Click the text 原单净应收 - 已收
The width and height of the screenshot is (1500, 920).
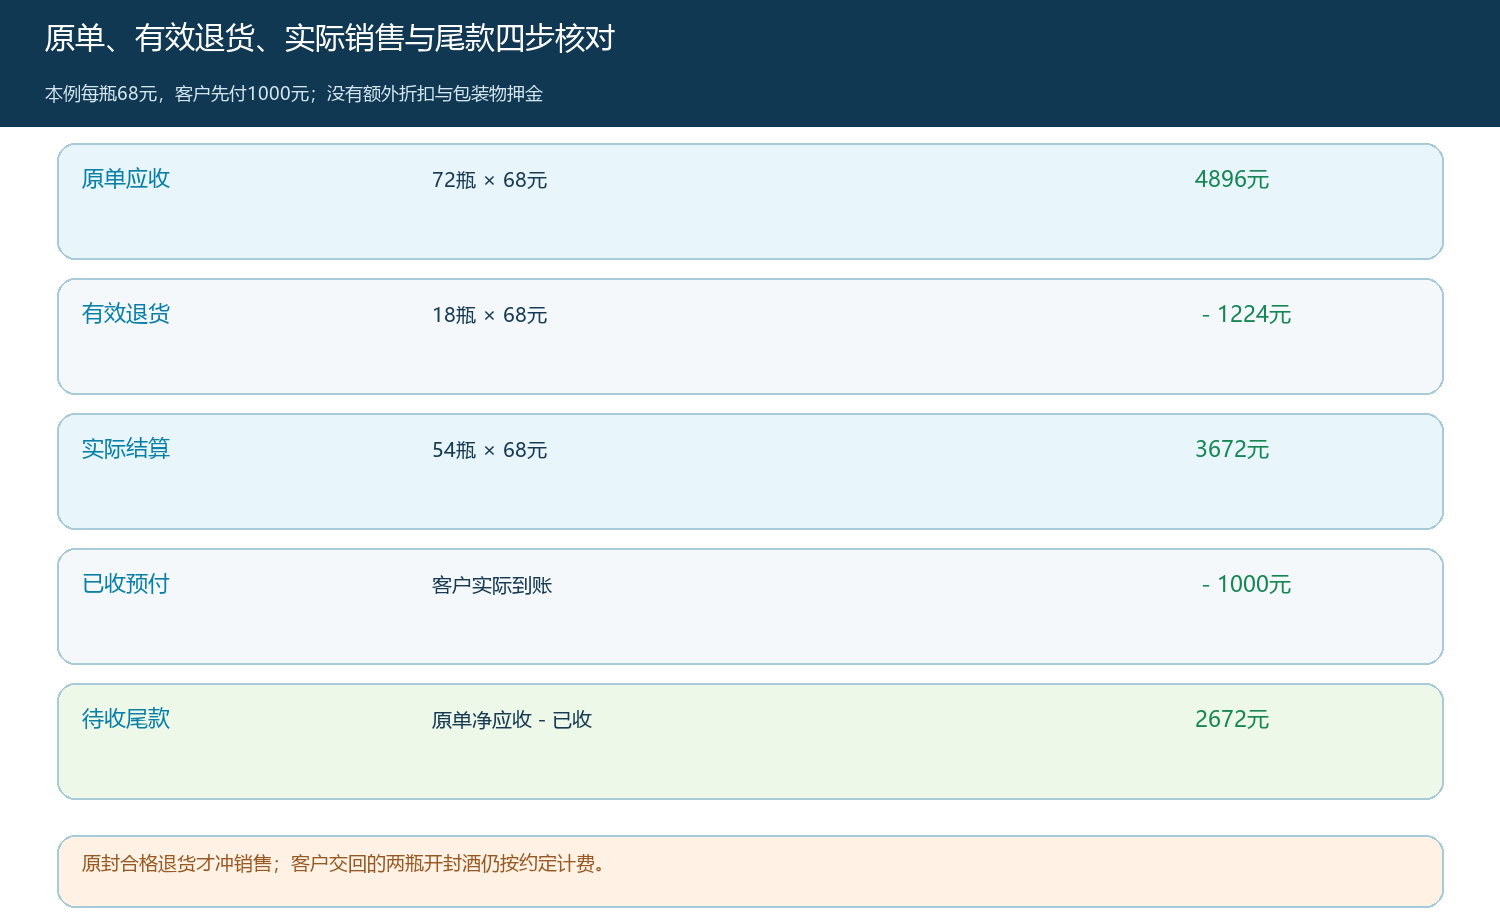pyautogui.click(x=512, y=720)
